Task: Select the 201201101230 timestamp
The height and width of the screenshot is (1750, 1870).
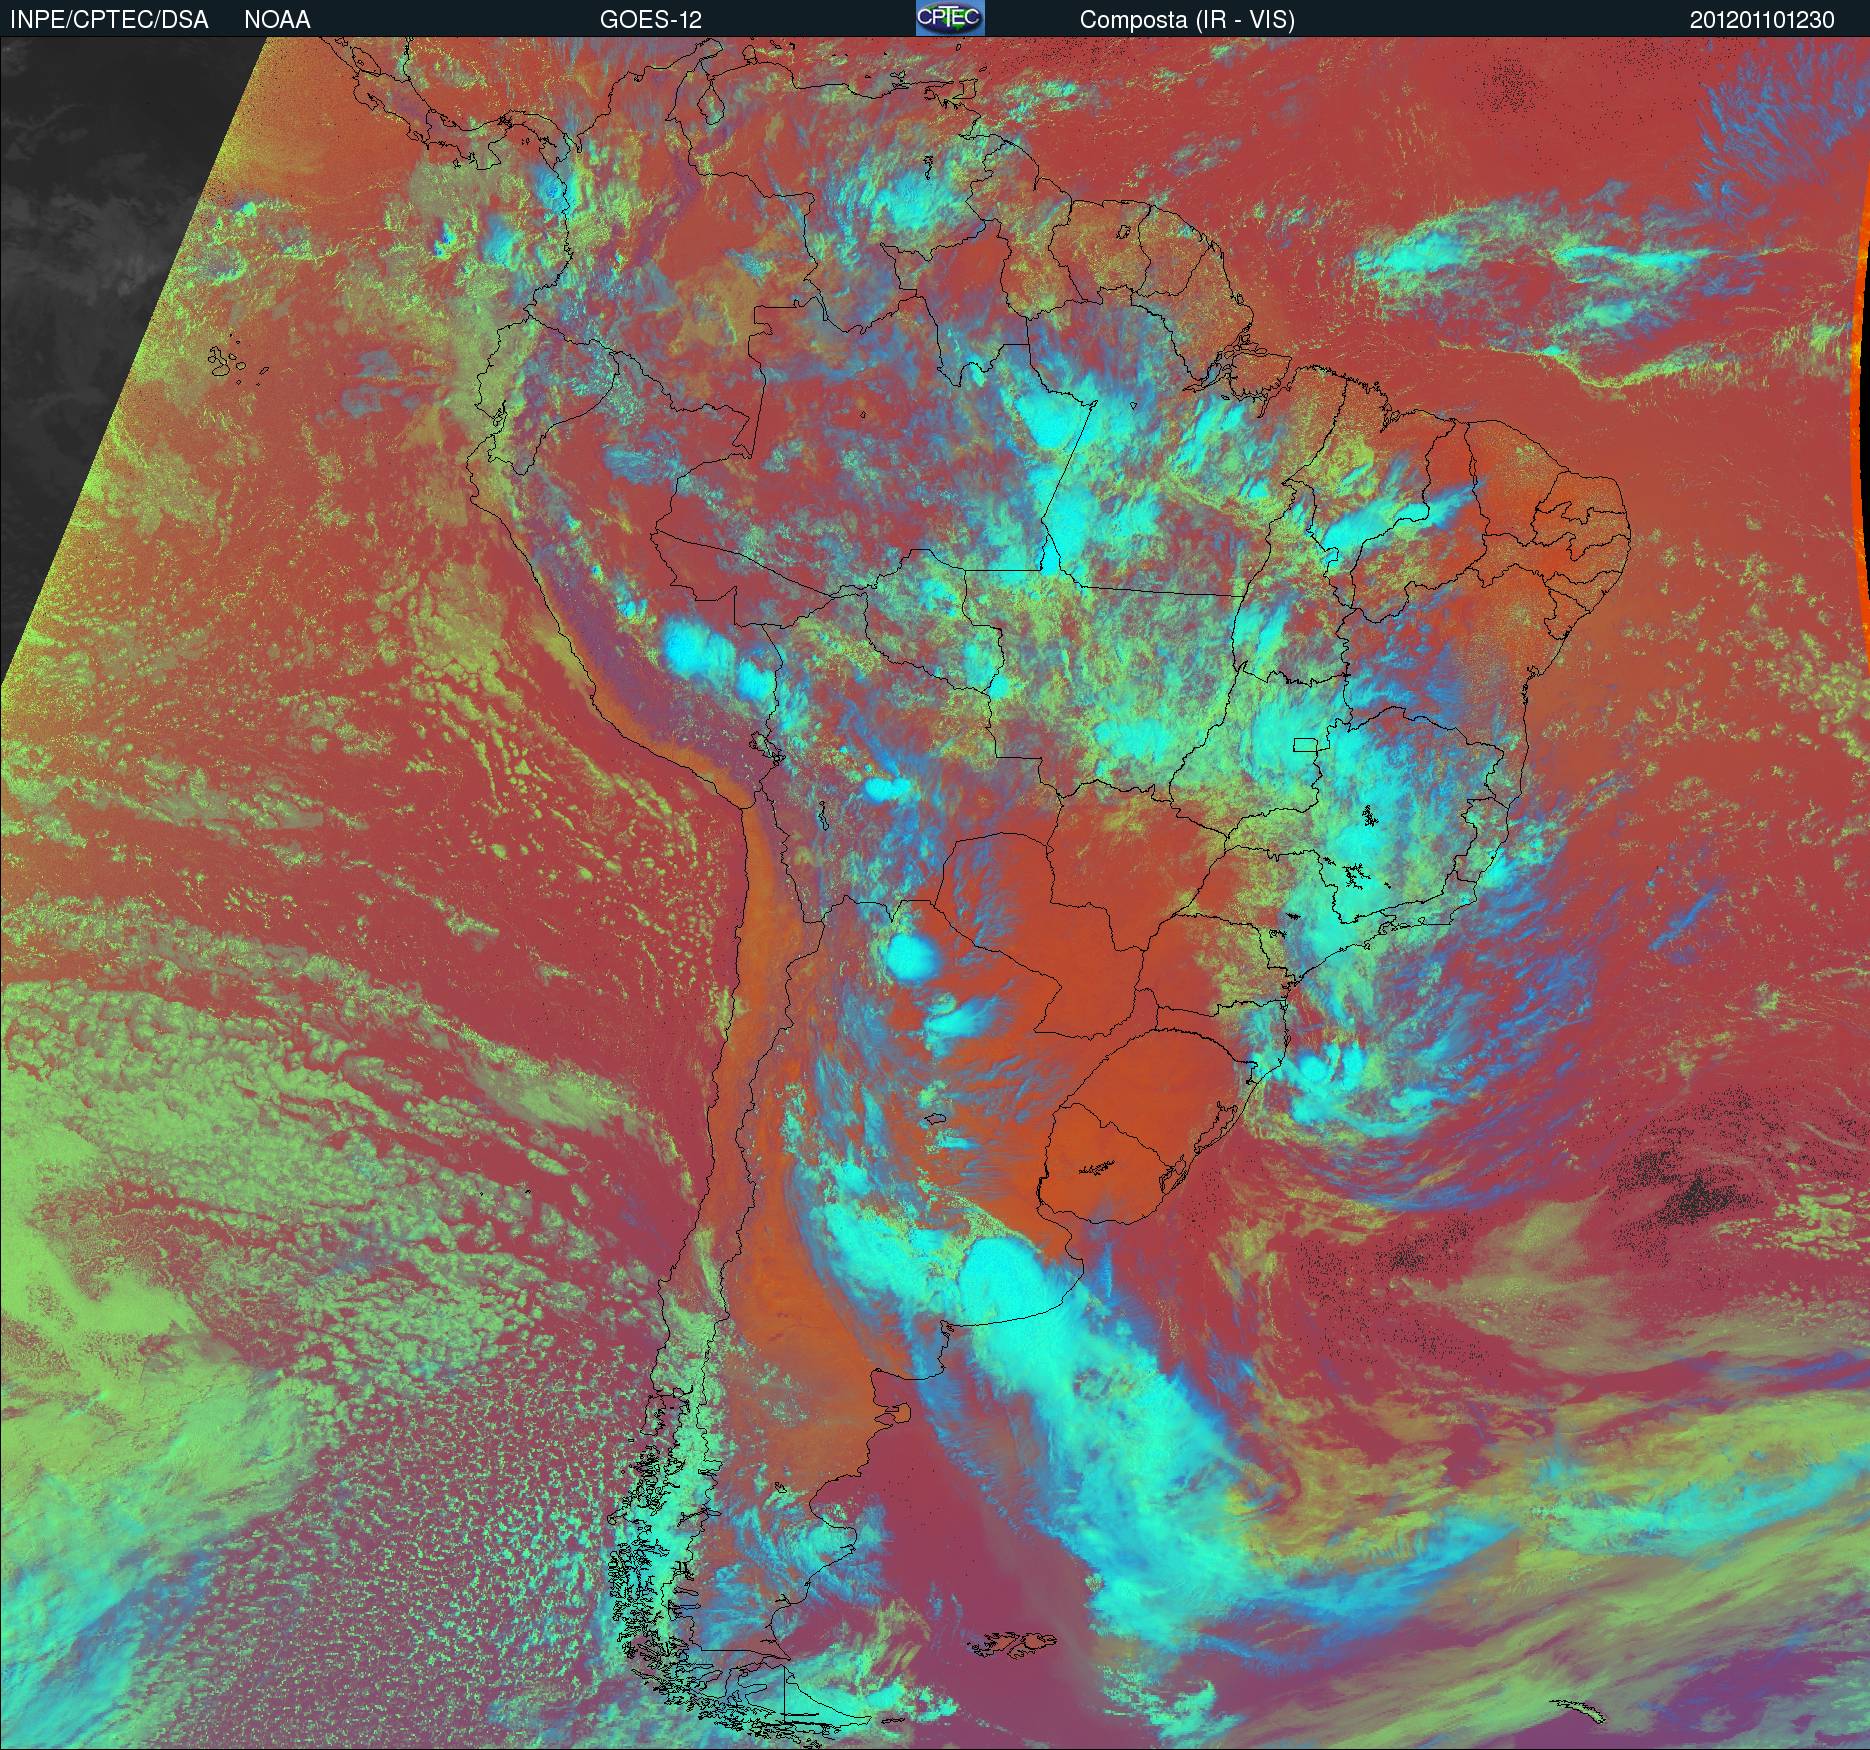Action: [x=1762, y=20]
